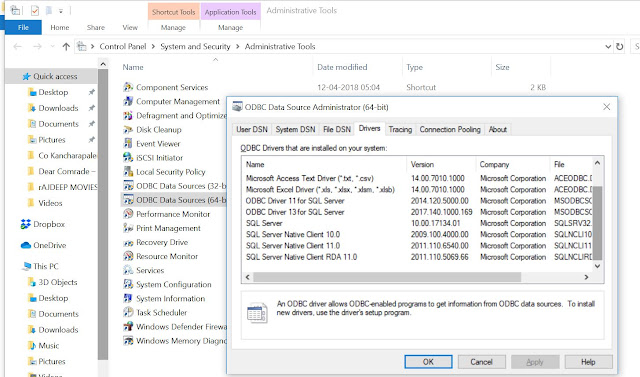
Task: Click vertical scrollbar thumb in drivers list
Action: click(x=598, y=223)
